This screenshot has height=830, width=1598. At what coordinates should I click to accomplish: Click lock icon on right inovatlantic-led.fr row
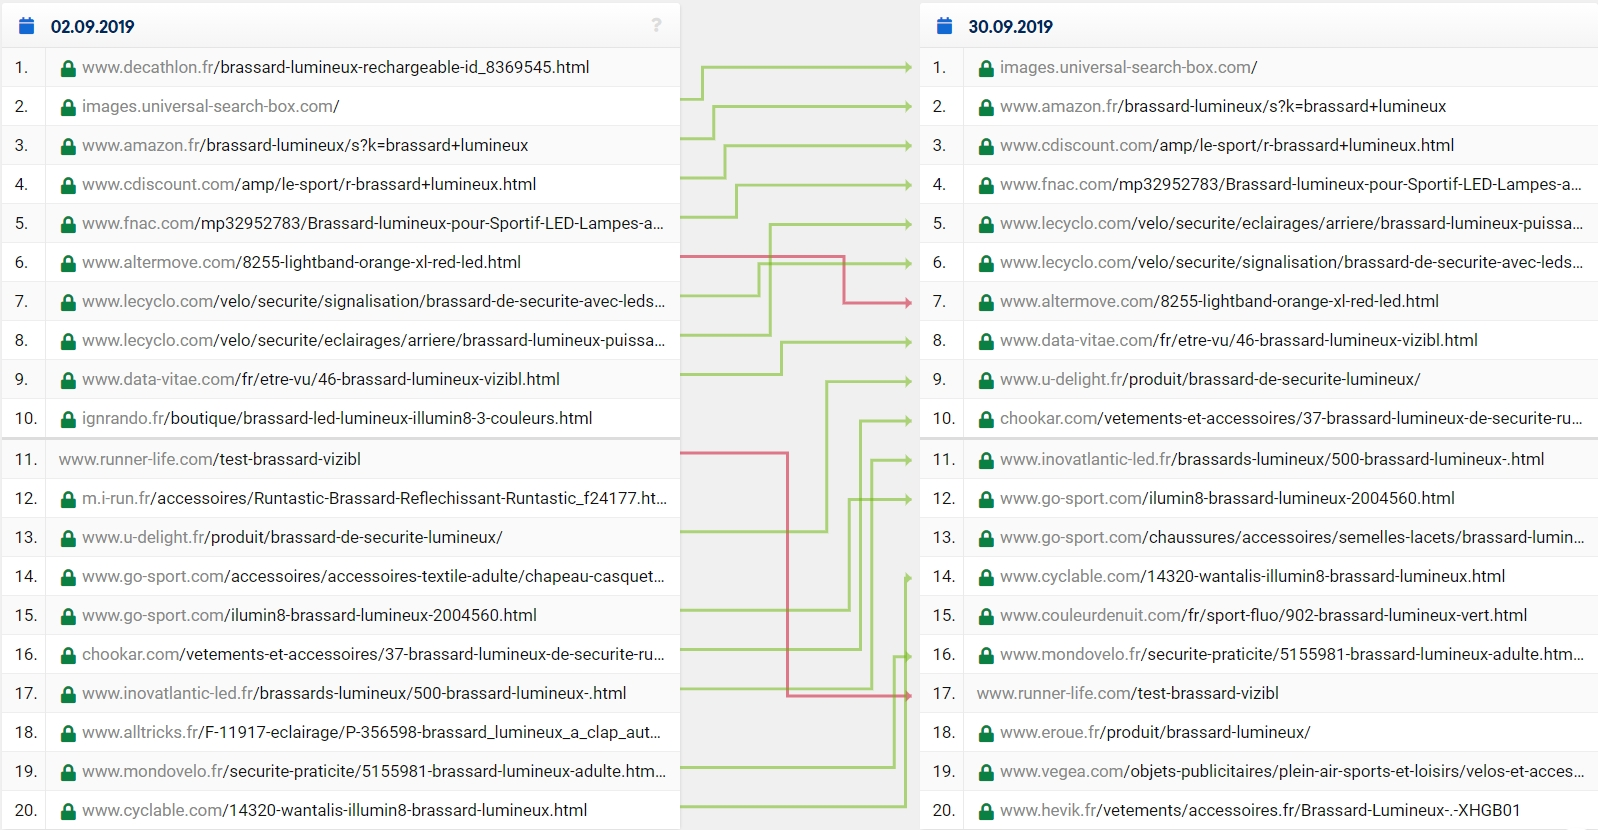986,460
